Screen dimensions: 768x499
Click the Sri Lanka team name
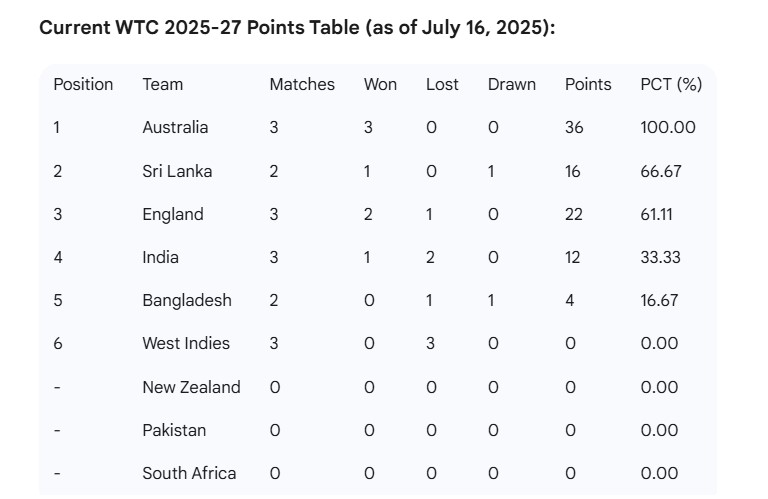coord(177,171)
